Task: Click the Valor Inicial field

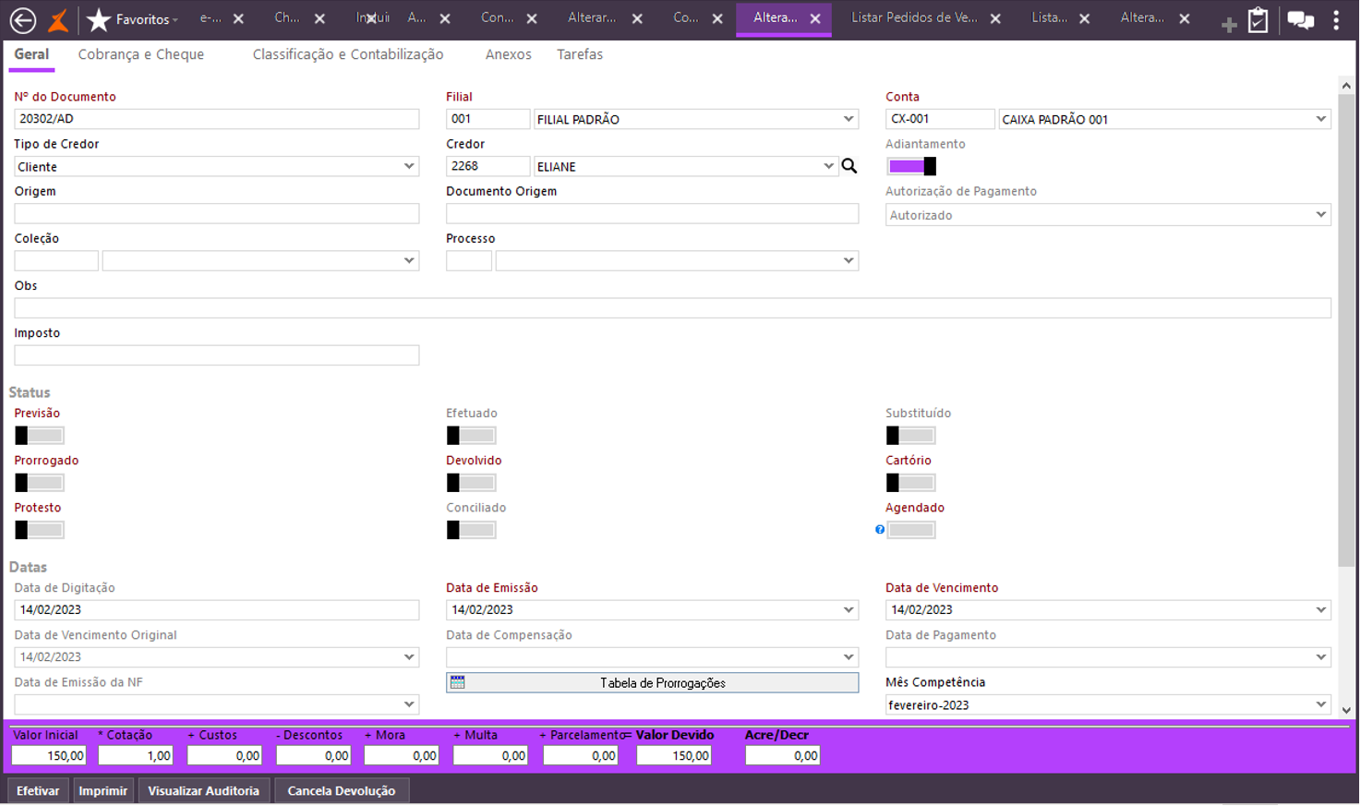Action: (x=49, y=756)
